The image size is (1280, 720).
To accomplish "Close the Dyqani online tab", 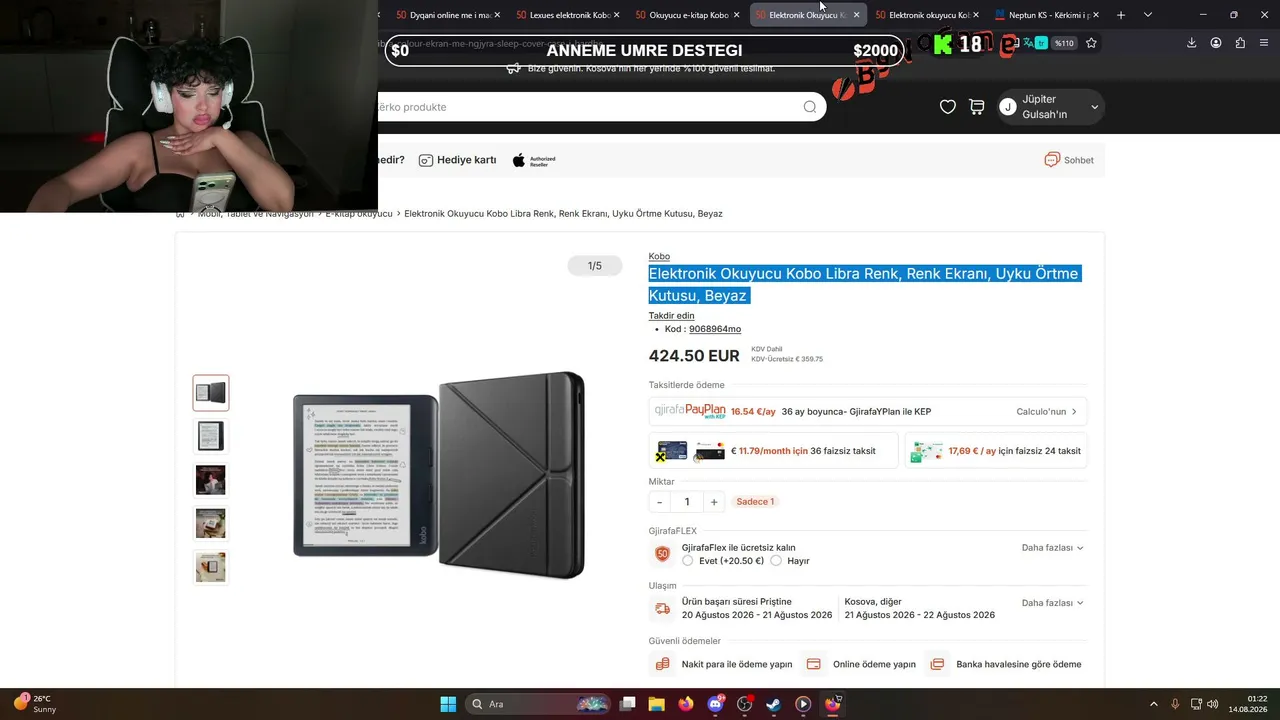I will [497, 15].
